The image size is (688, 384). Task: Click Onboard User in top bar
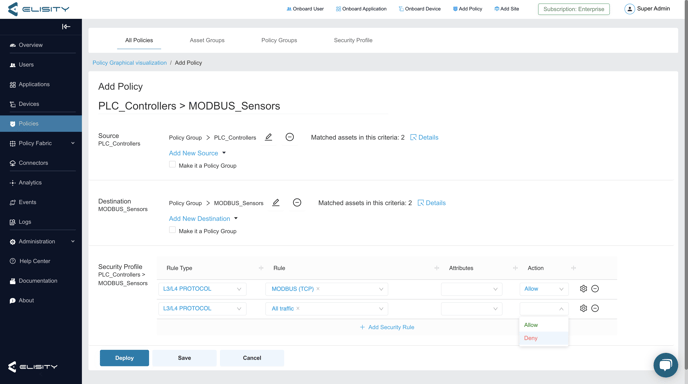(305, 9)
